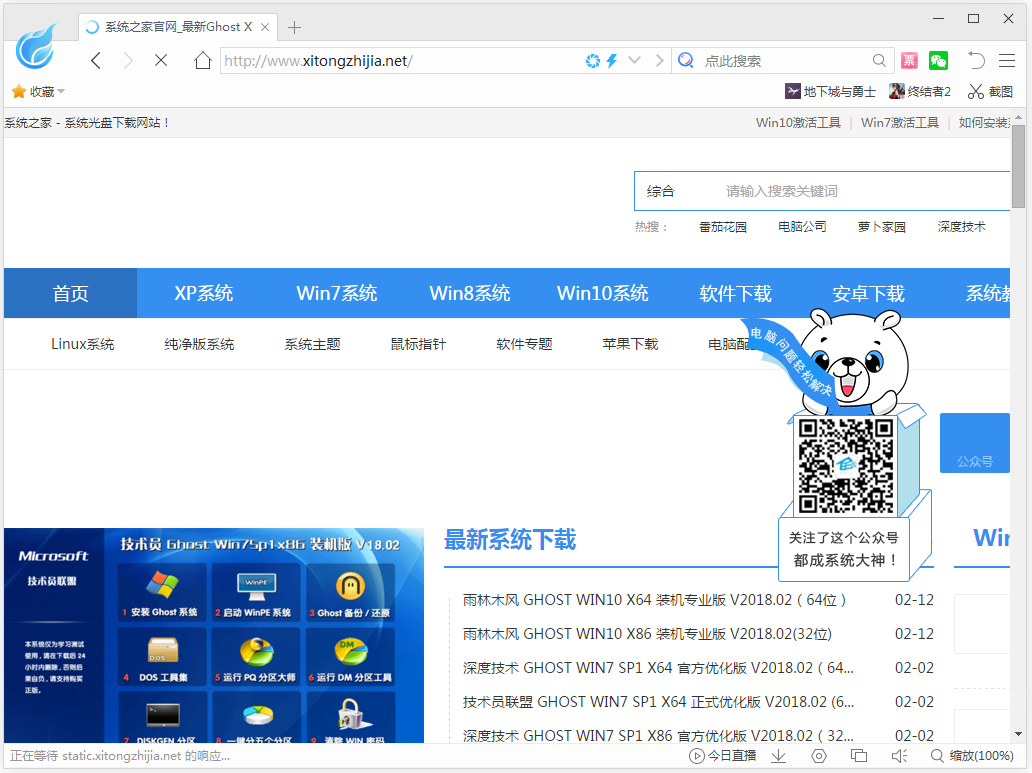Image resolution: width=1032 pixels, height=773 pixels.
Task: Click the 截图 screenshot scissors tool
Action: (991, 92)
